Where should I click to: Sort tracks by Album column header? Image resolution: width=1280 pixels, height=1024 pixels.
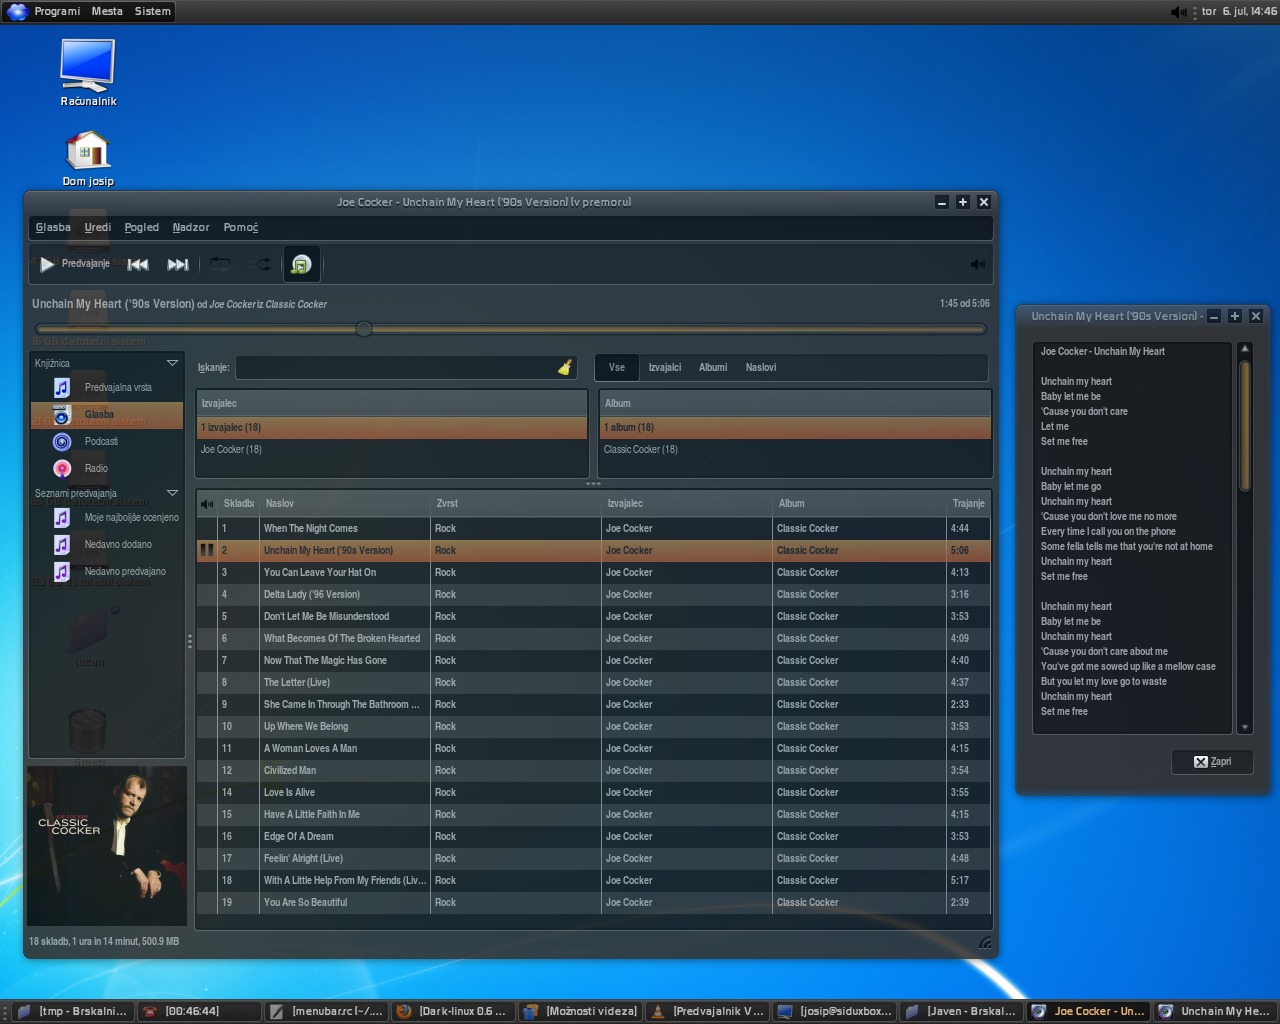click(x=860, y=503)
